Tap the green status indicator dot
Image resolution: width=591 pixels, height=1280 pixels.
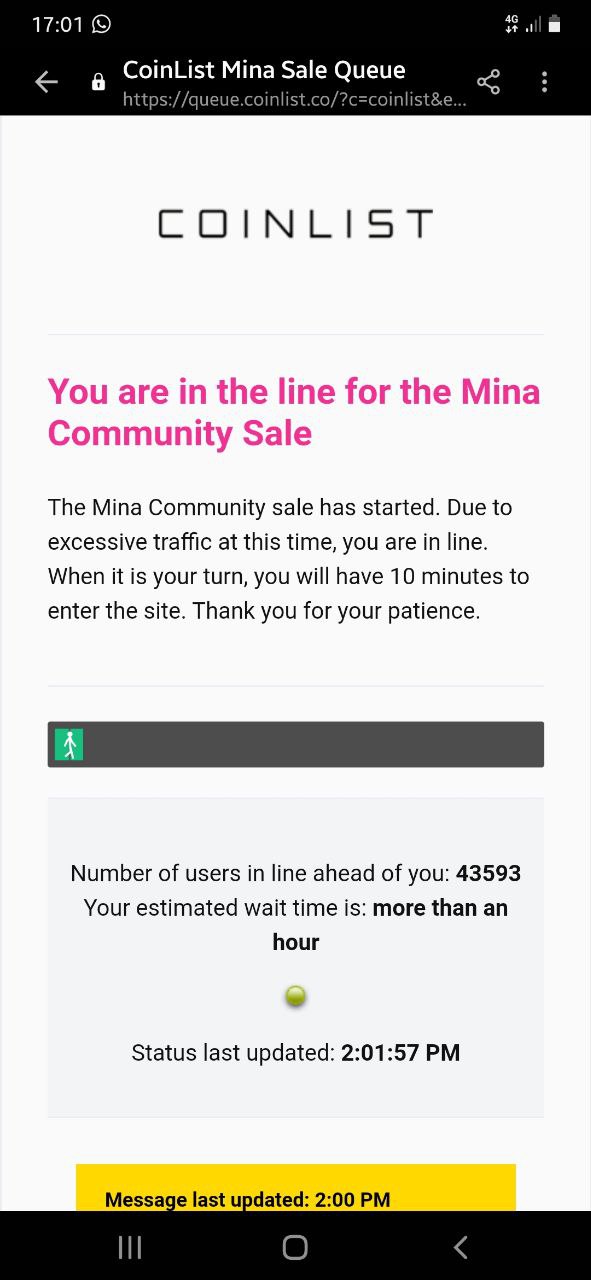click(295, 996)
